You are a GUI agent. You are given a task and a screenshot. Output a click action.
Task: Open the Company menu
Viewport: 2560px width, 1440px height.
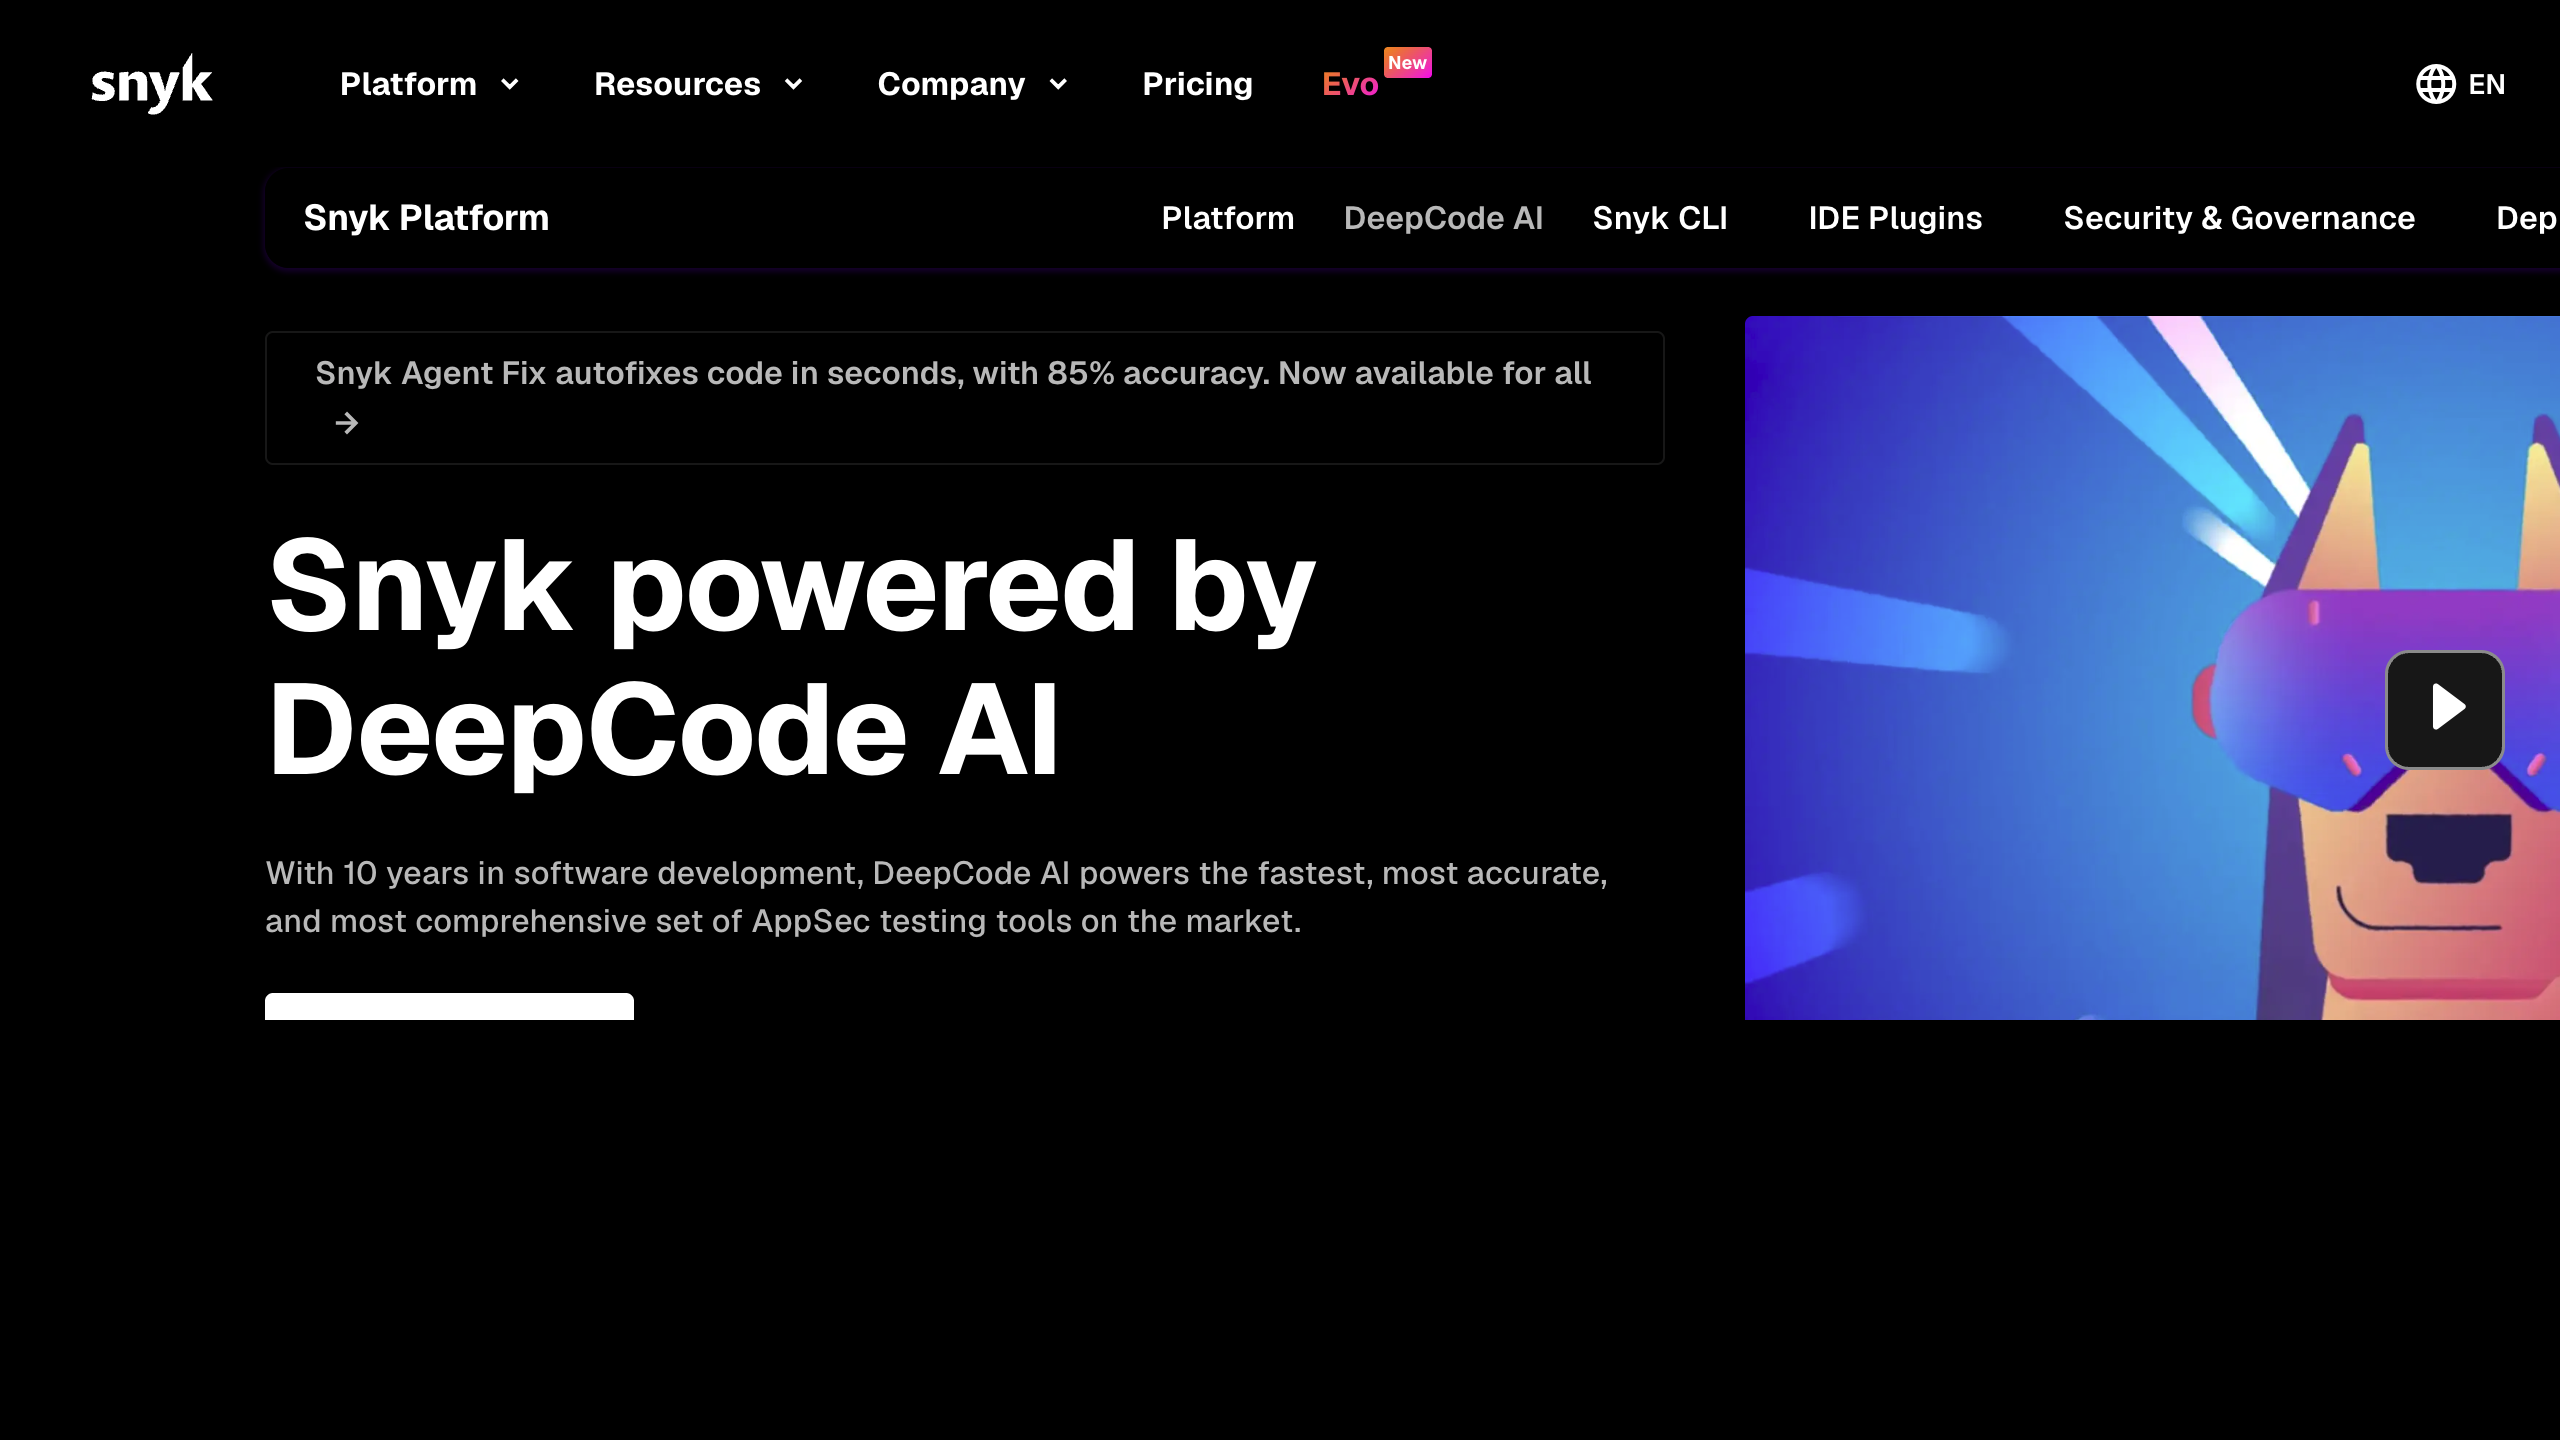(951, 84)
